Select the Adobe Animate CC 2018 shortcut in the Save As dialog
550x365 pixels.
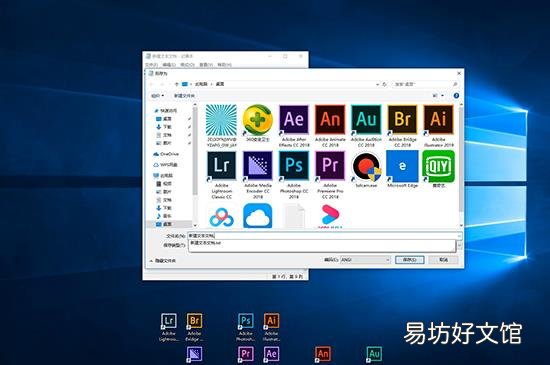330,126
